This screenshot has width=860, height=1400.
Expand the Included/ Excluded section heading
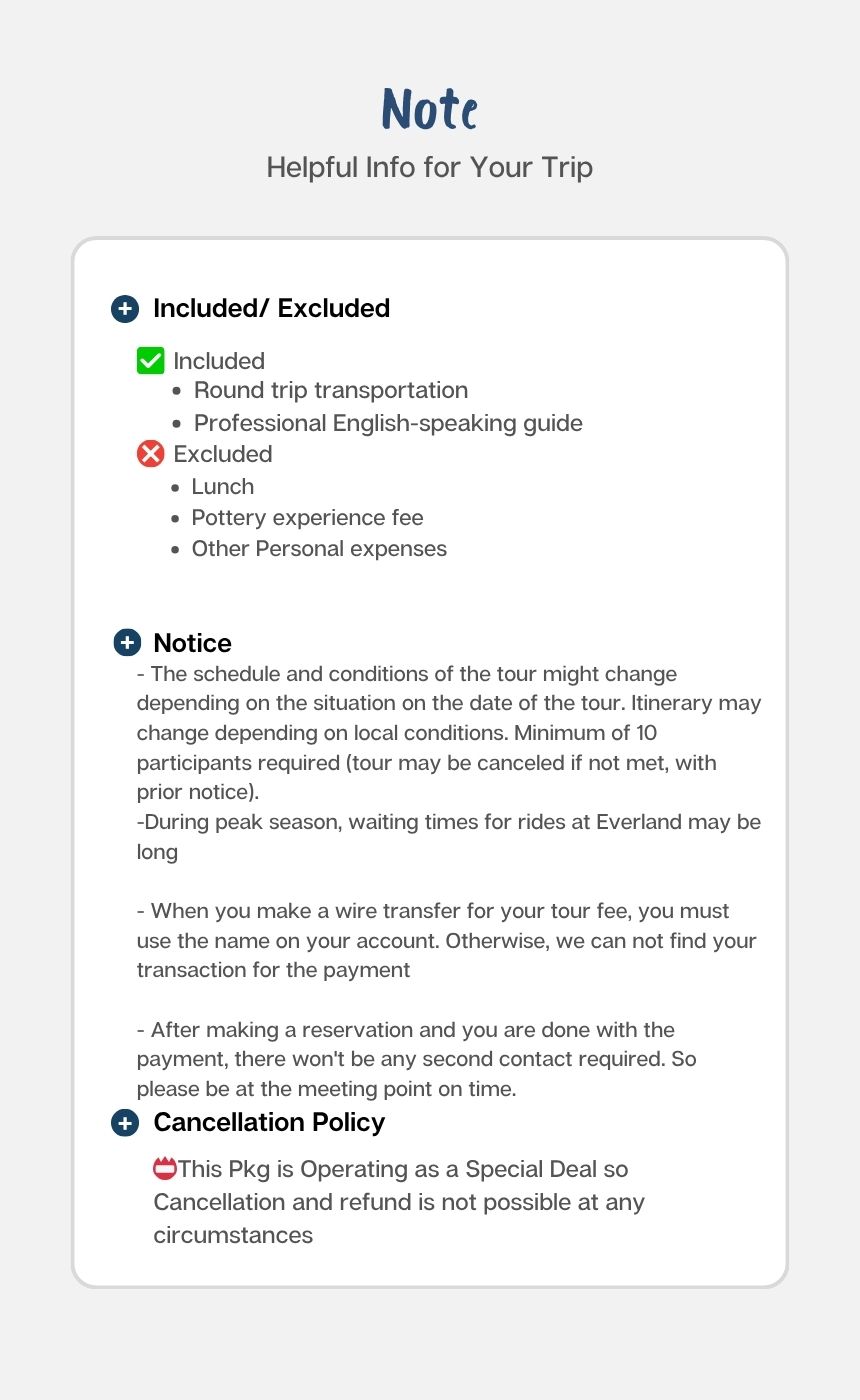pyautogui.click(x=271, y=309)
